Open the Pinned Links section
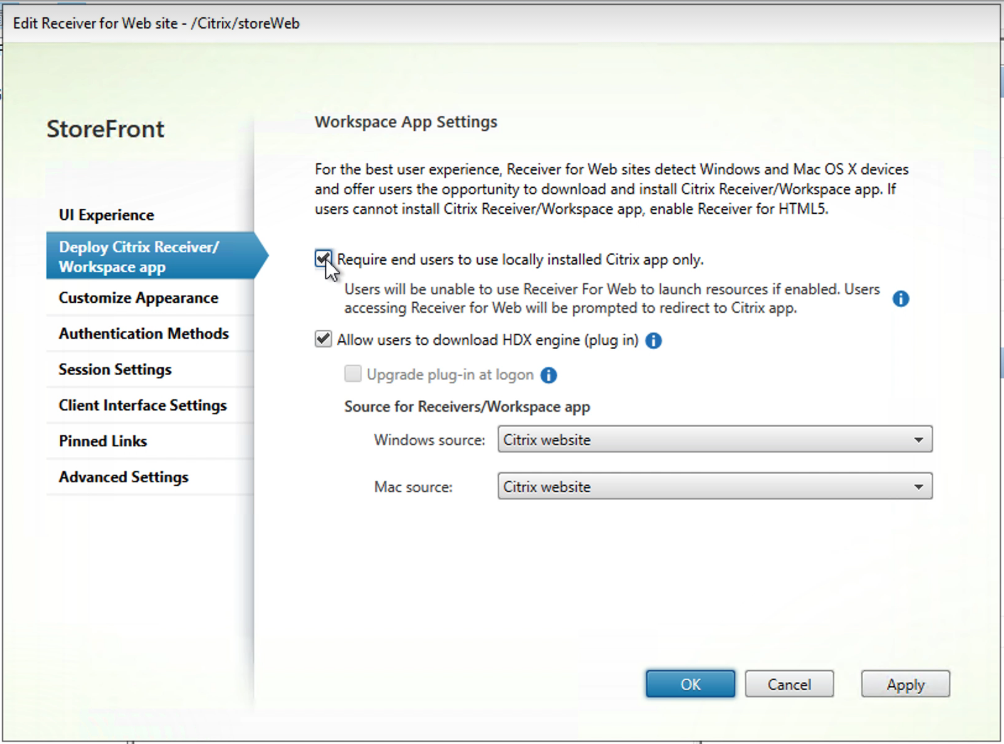Image resolution: width=1004 pixels, height=744 pixels. point(103,442)
